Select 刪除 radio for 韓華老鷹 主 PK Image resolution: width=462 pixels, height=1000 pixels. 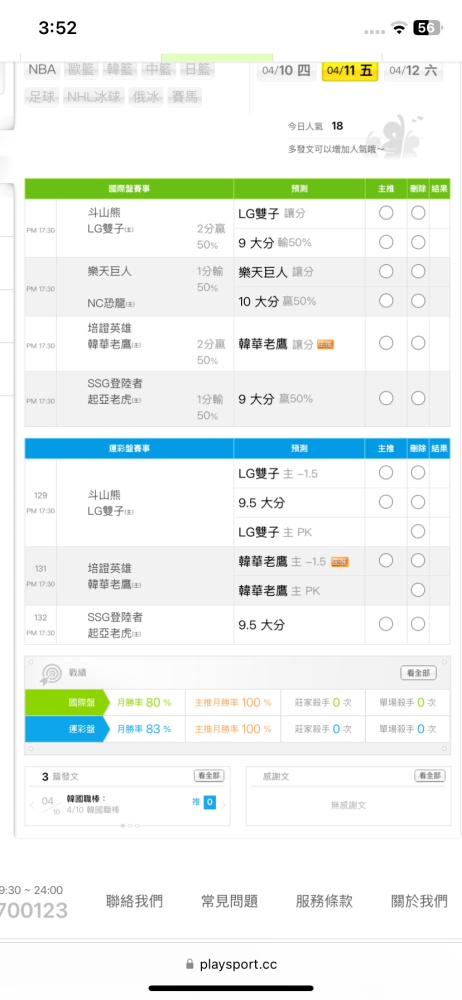418,591
